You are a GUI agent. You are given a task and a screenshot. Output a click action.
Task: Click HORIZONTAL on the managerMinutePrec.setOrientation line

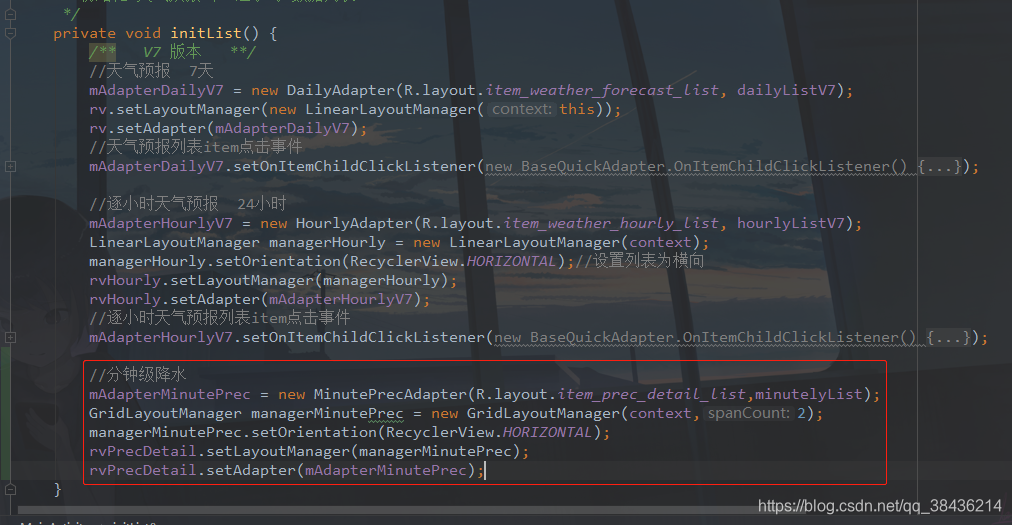(x=547, y=432)
